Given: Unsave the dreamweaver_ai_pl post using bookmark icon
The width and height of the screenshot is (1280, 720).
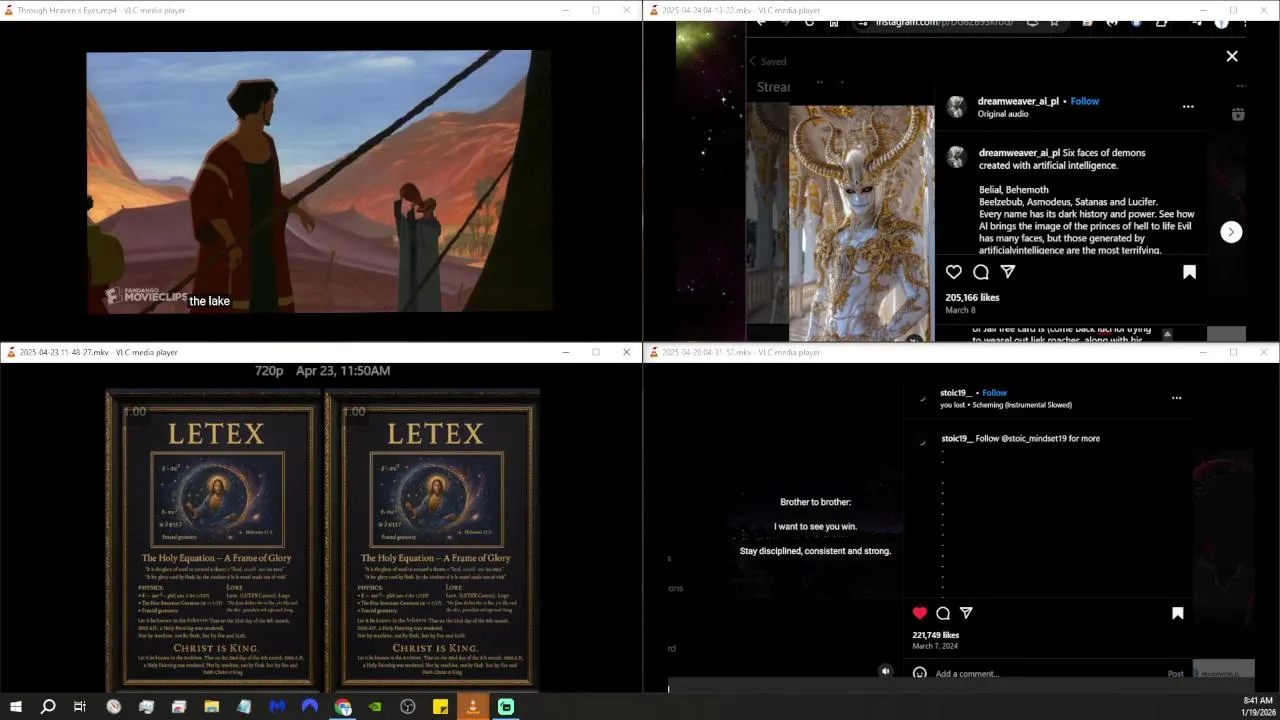Looking at the screenshot, I should click(x=1189, y=272).
